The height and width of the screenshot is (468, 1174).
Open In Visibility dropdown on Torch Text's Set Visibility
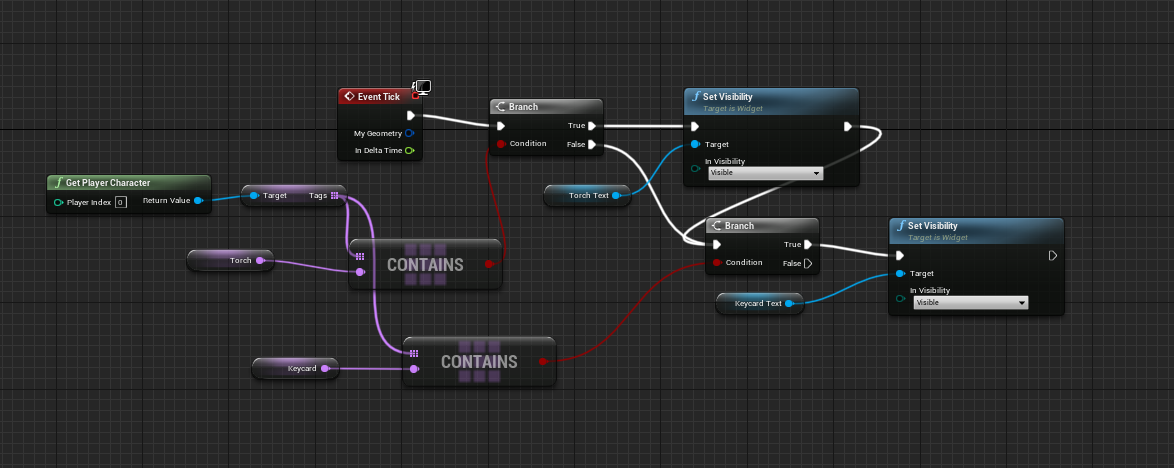pos(765,173)
